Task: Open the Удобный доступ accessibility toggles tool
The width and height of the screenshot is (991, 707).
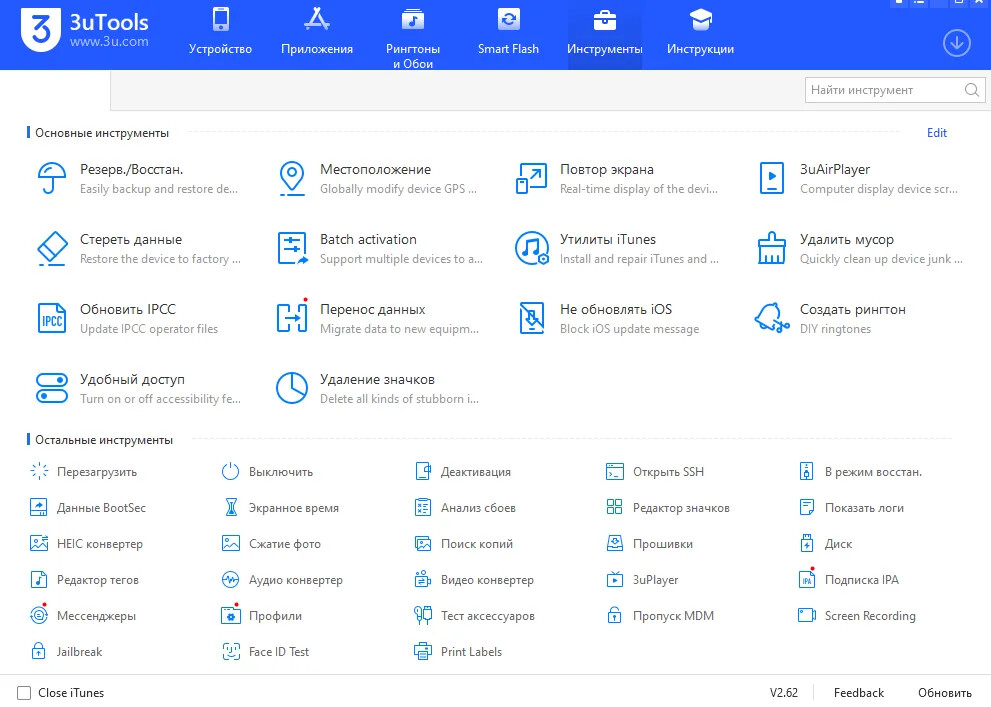Action: pyautogui.click(x=51, y=388)
